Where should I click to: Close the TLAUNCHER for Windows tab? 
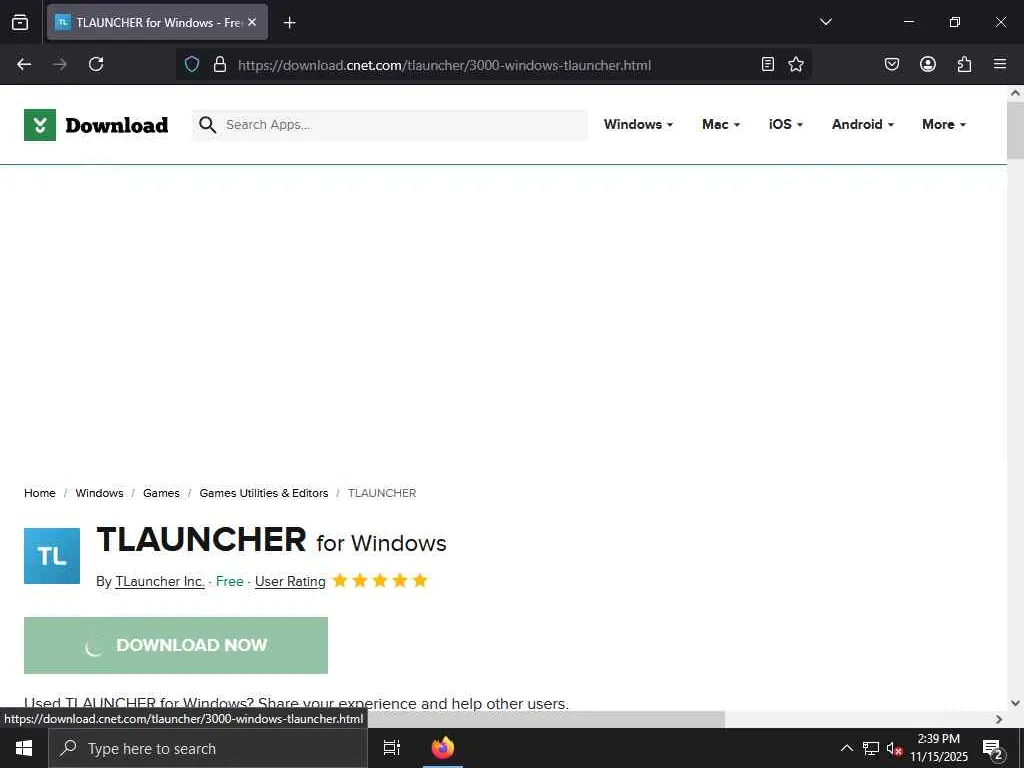click(x=252, y=22)
